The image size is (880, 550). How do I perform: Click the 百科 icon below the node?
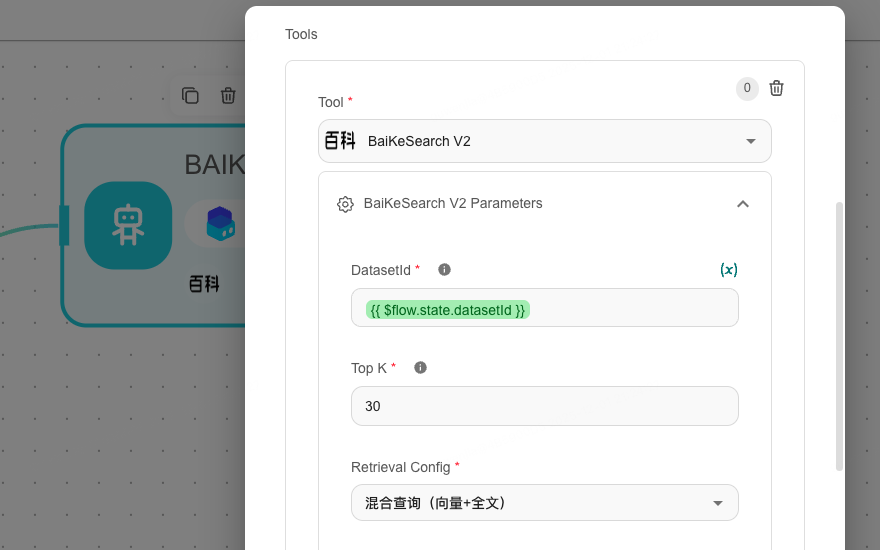pyautogui.click(x=204, y=284)
